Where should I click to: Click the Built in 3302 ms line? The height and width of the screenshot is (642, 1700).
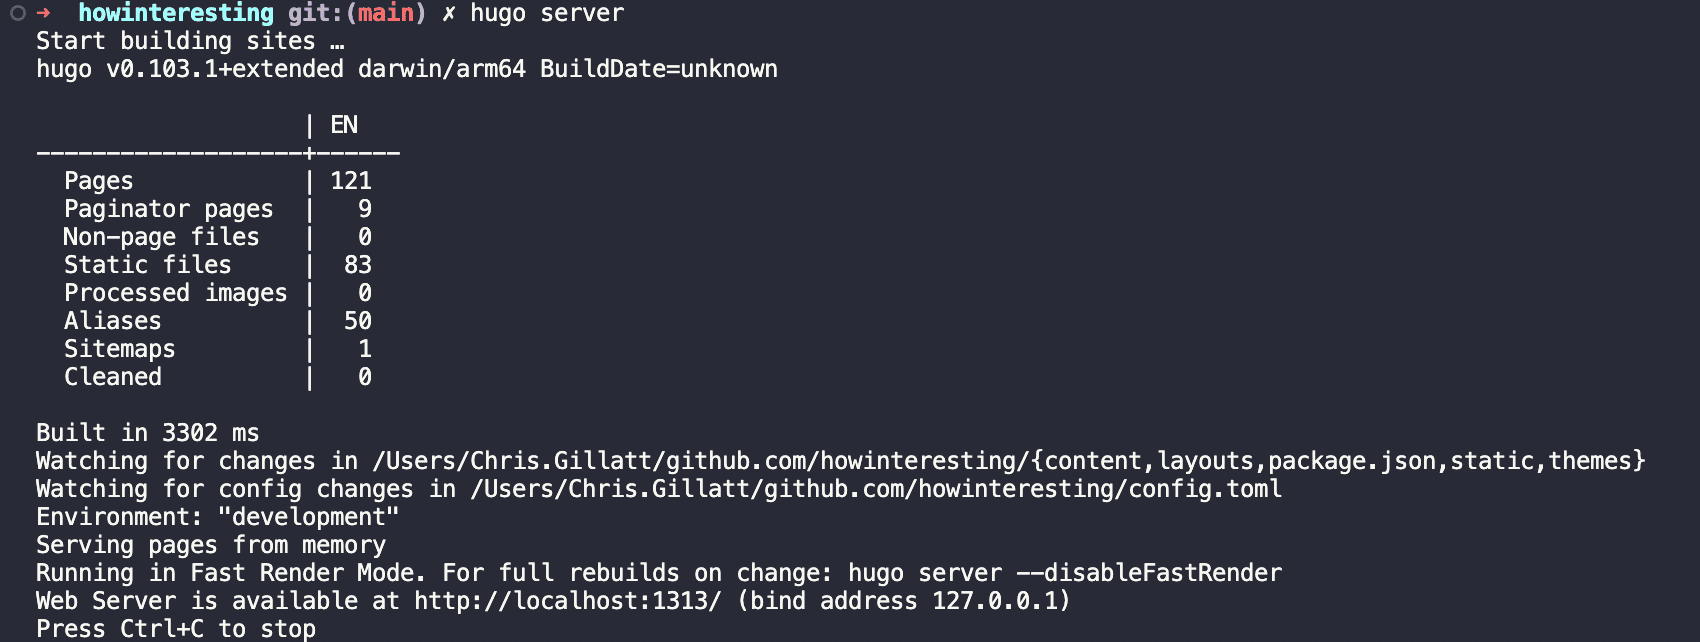click(147, 433)
